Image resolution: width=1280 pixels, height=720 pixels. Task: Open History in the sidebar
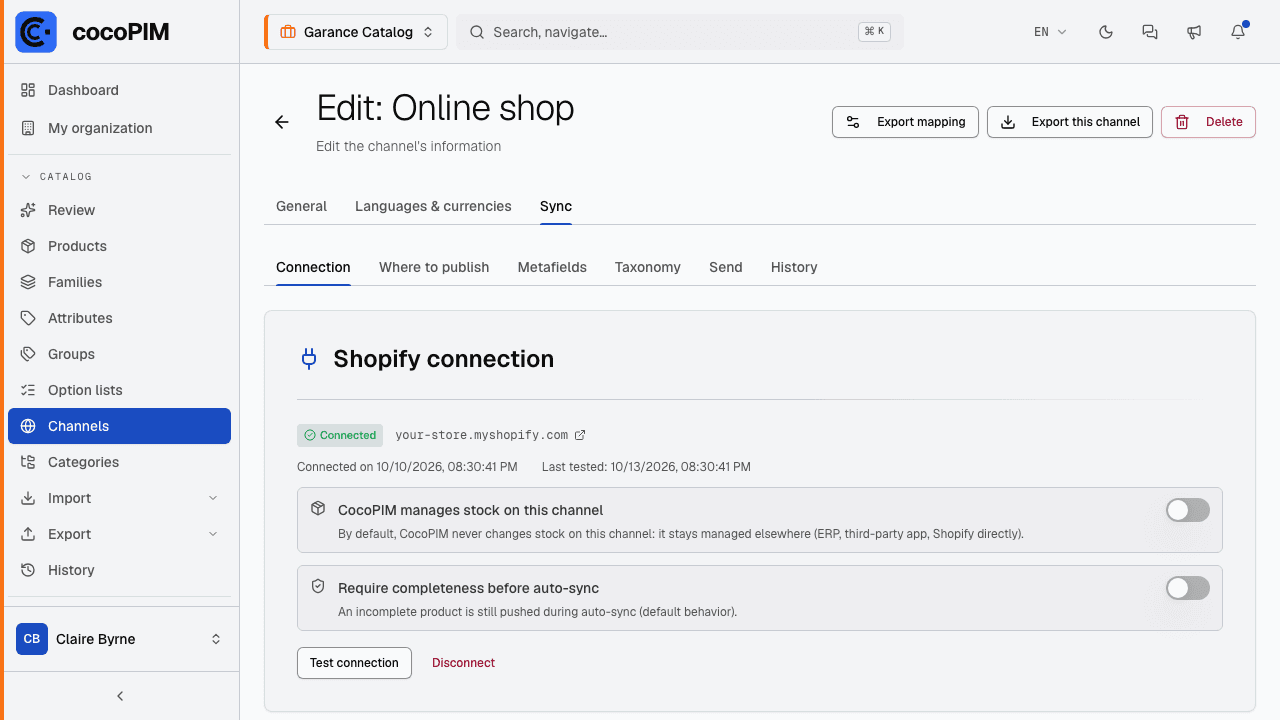119,570
